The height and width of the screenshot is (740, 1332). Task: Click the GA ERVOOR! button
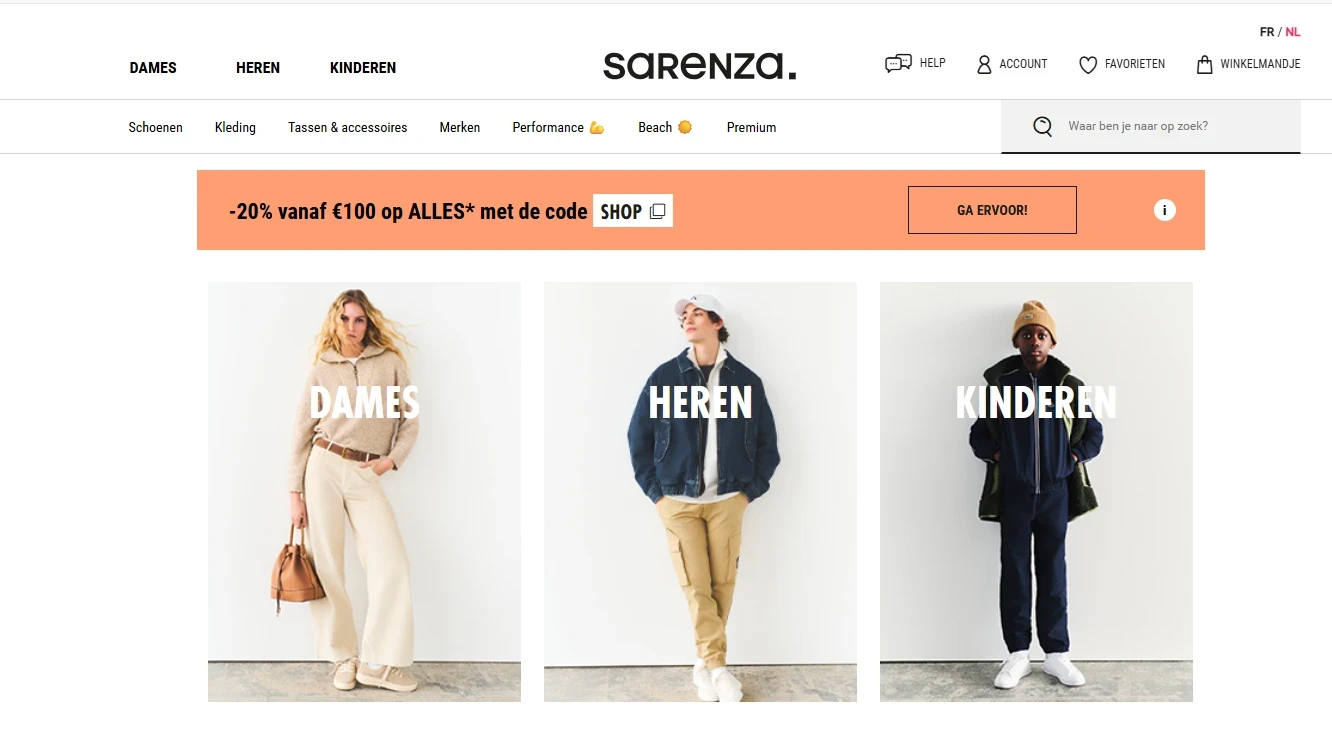992,210
